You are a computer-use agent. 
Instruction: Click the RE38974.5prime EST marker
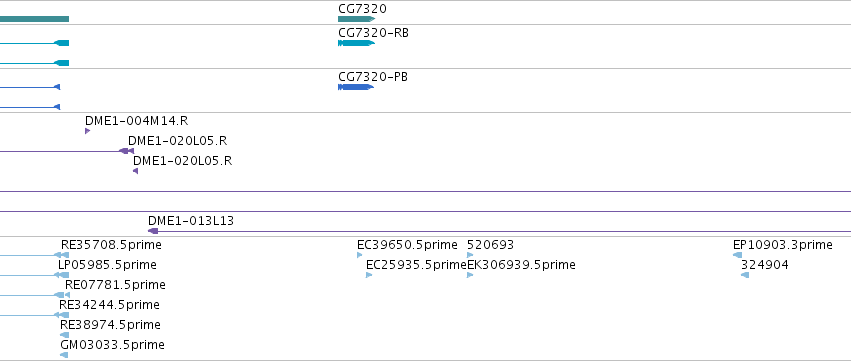(65, 335)
